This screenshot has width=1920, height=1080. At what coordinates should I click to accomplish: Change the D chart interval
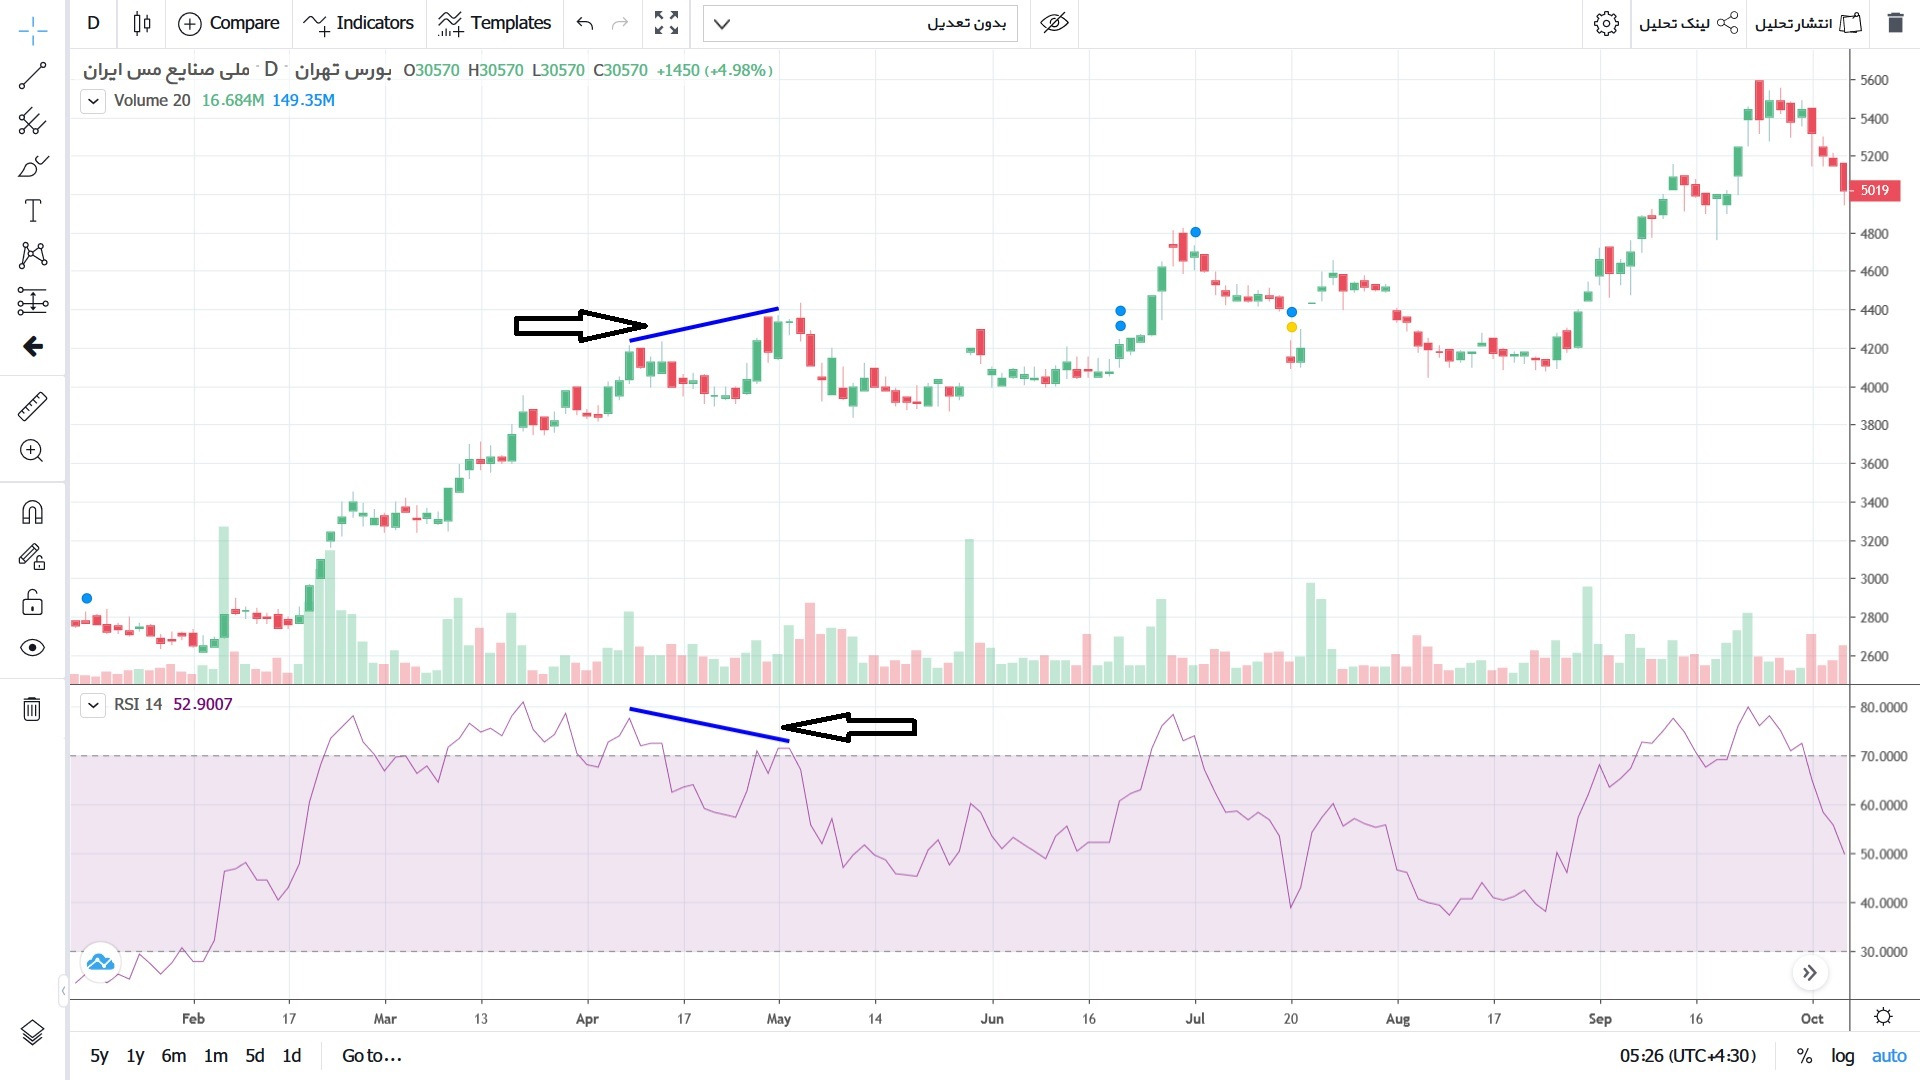coord(93,23)
